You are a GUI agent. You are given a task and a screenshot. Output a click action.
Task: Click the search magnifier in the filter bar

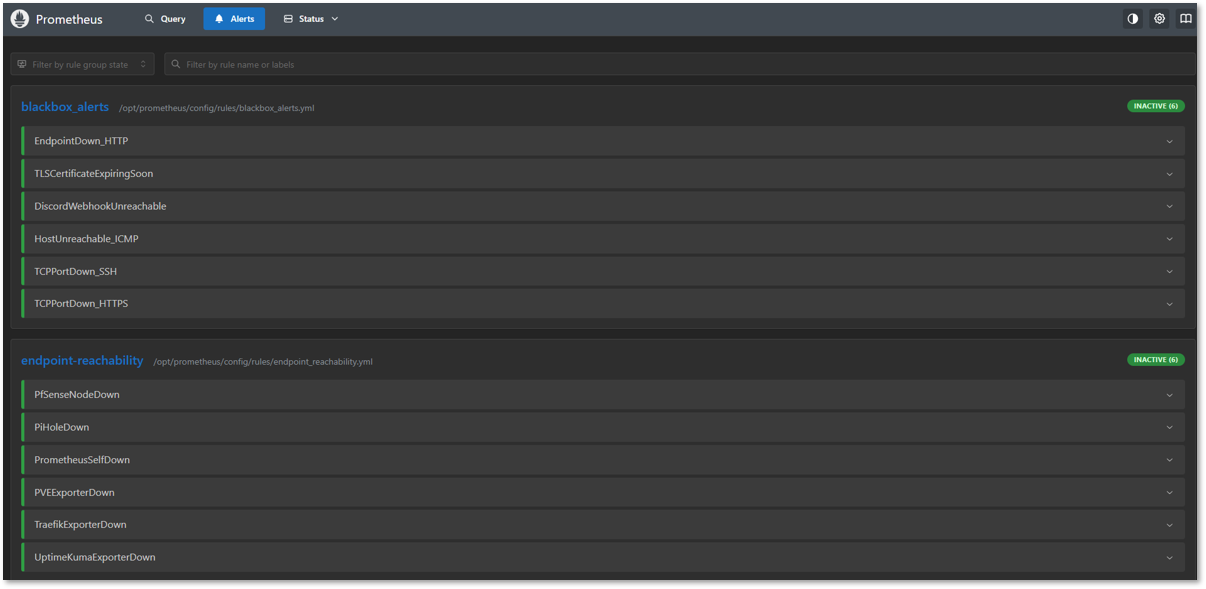pyautogui.click(x=176, y=63)
